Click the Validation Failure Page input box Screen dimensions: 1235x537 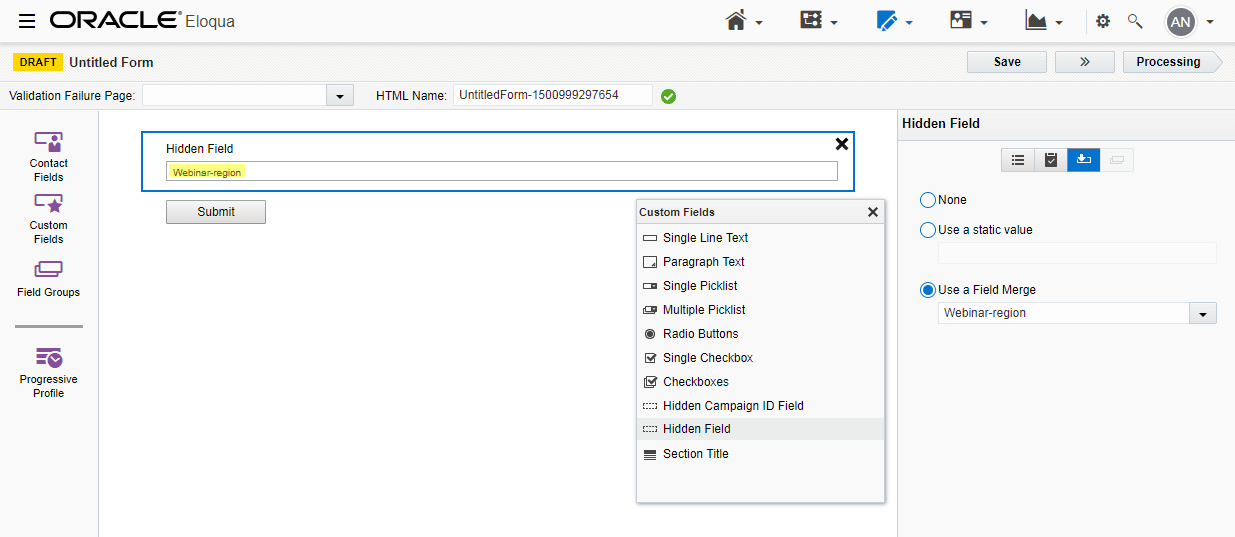tap(234, 95)
